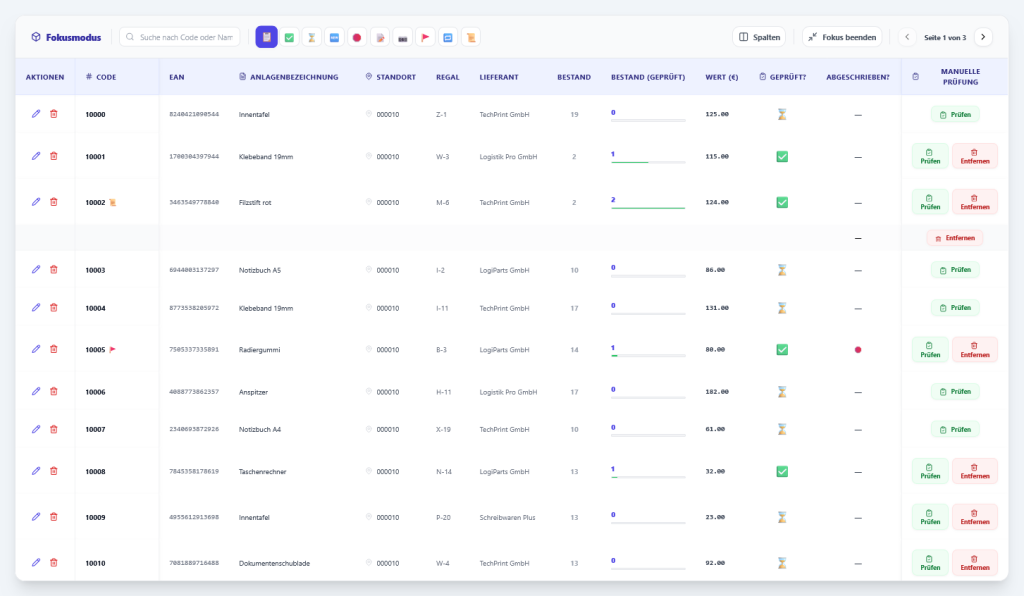Click Entfernen for item 10002
This screenshot has height=596, width=1024.
974,202
